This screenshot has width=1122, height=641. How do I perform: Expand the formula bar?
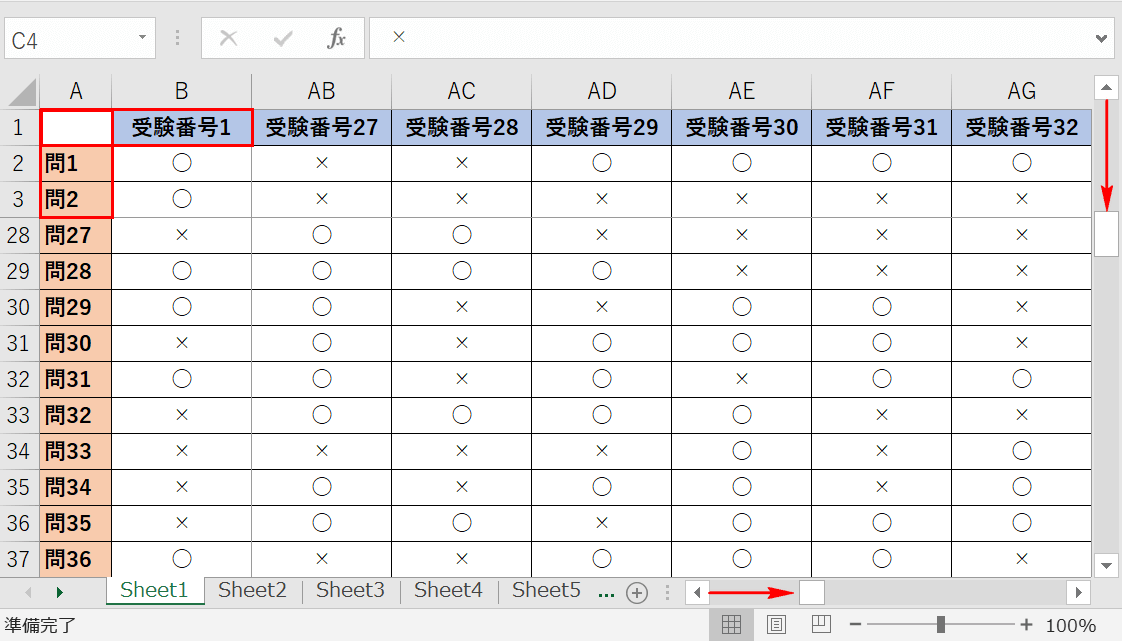click(x=1102, y=39)
